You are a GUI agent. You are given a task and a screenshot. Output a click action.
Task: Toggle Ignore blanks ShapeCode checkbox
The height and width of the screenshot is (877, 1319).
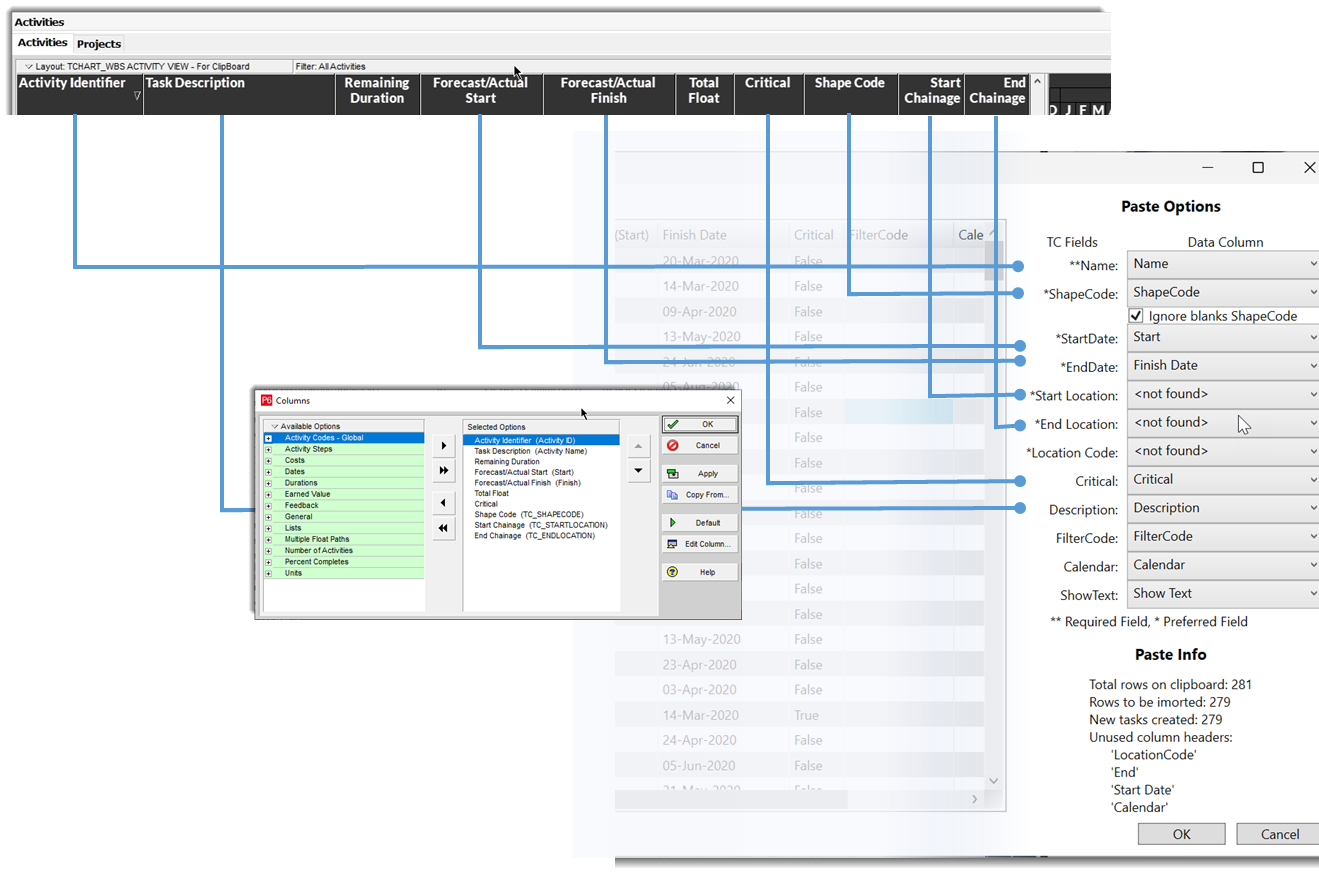[1136, 316]
